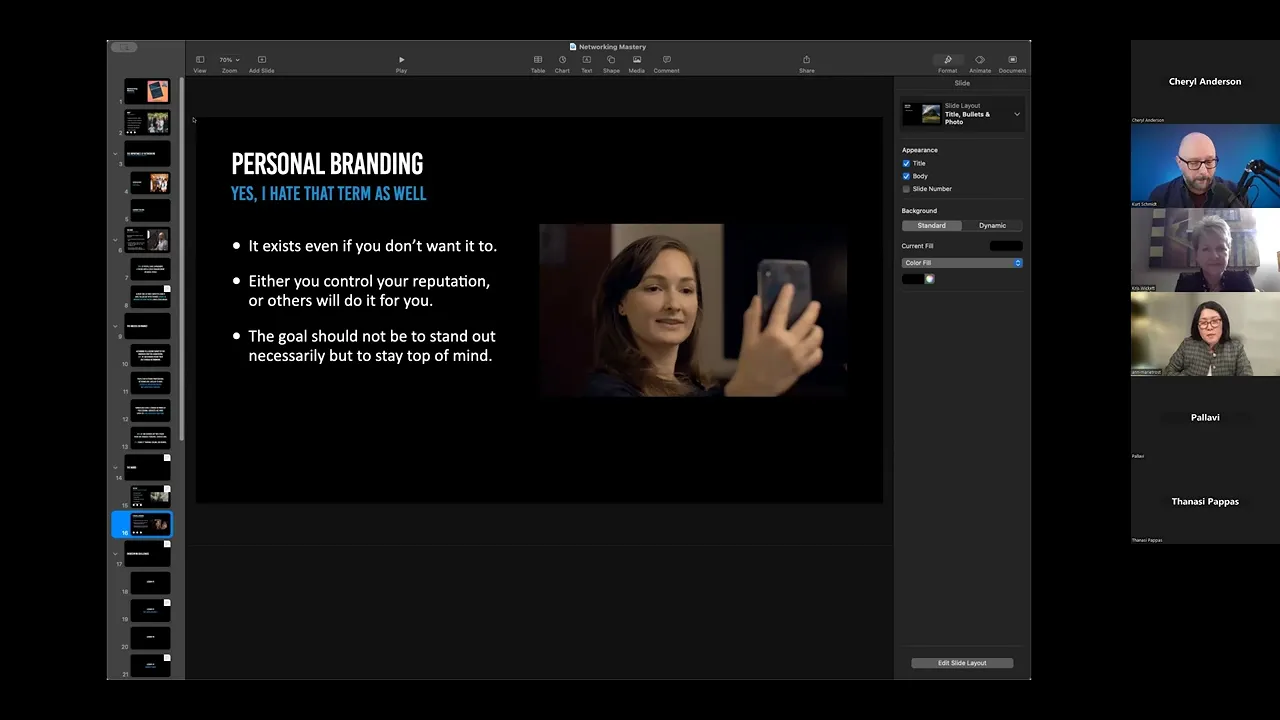Open the color wheel picker next to the fill swatch
1280x720 pixels.
tap(930, 279)
